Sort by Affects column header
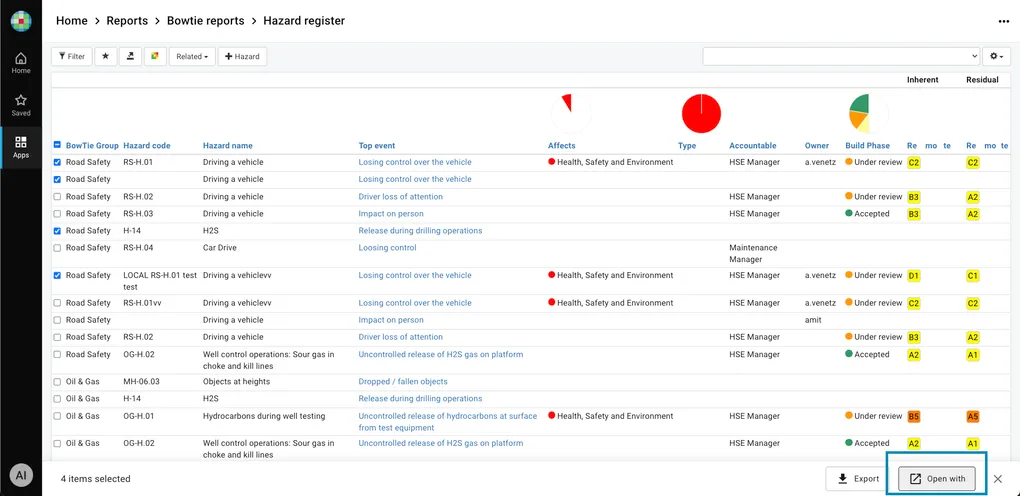1020x496 pixels. coord(561,146)
